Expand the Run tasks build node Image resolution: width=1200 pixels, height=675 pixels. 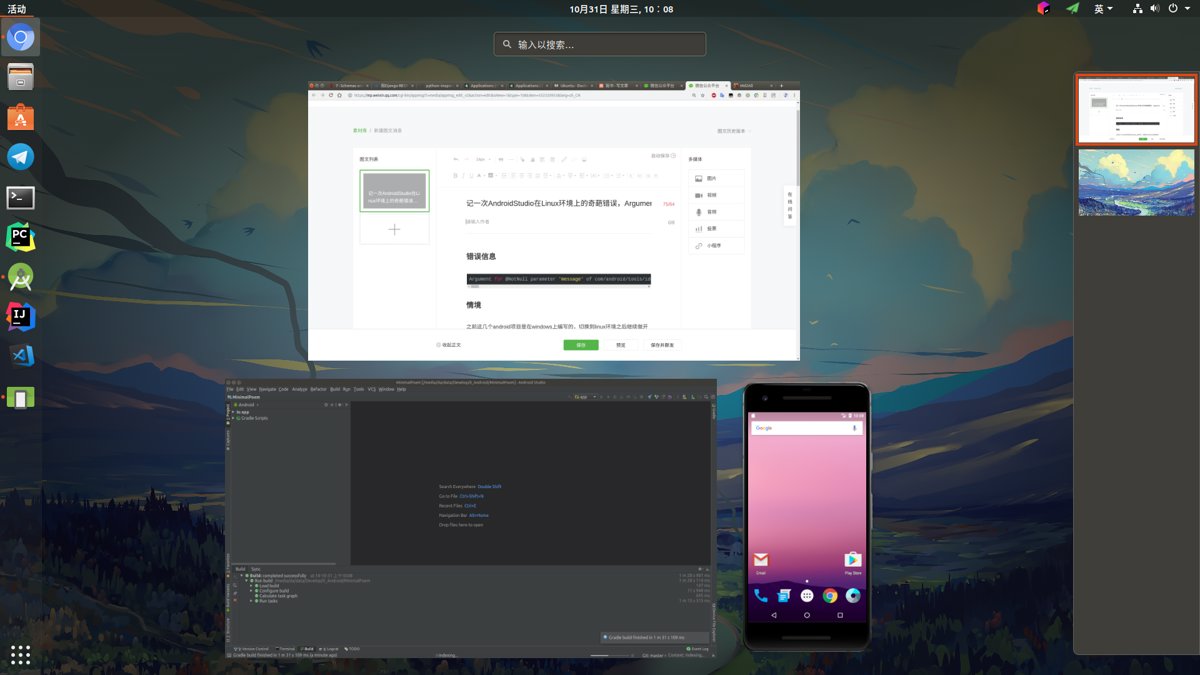pos(253,601)
